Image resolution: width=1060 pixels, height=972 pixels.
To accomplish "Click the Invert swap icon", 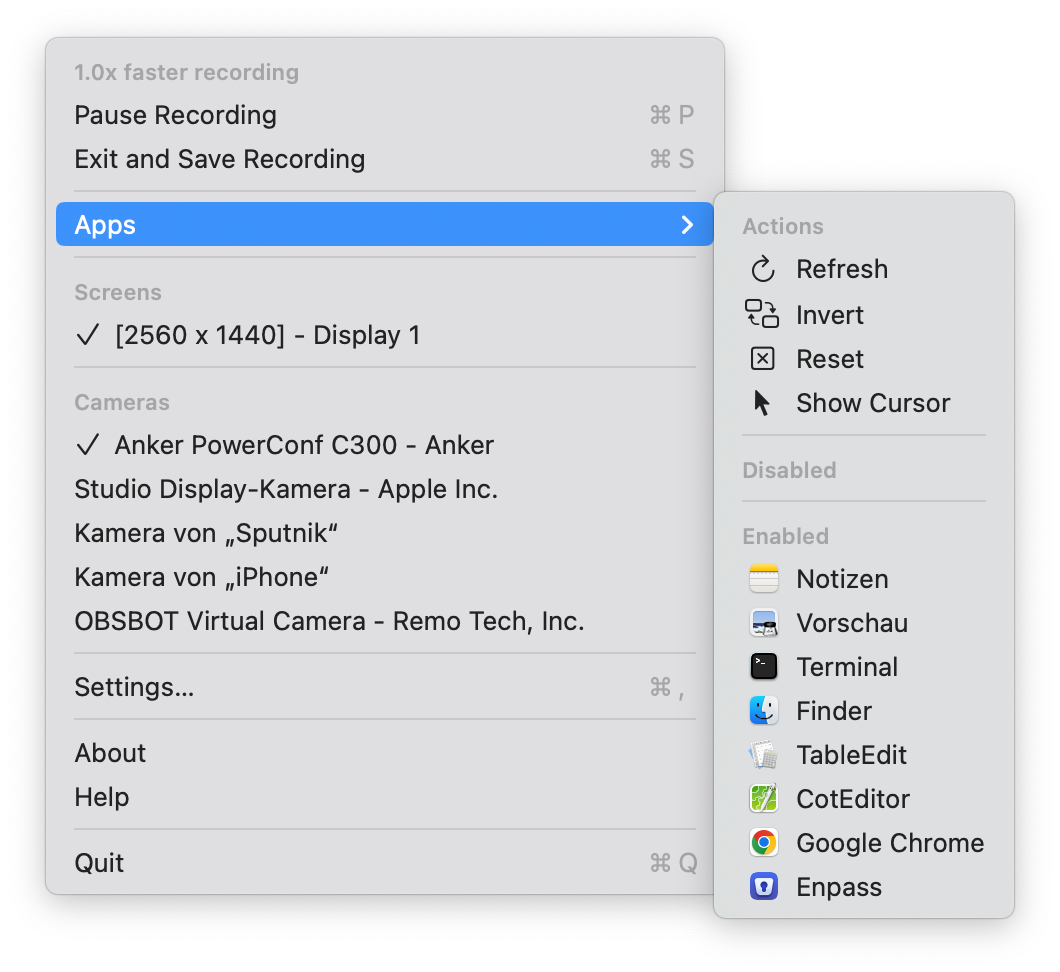I will coord(762,314).
